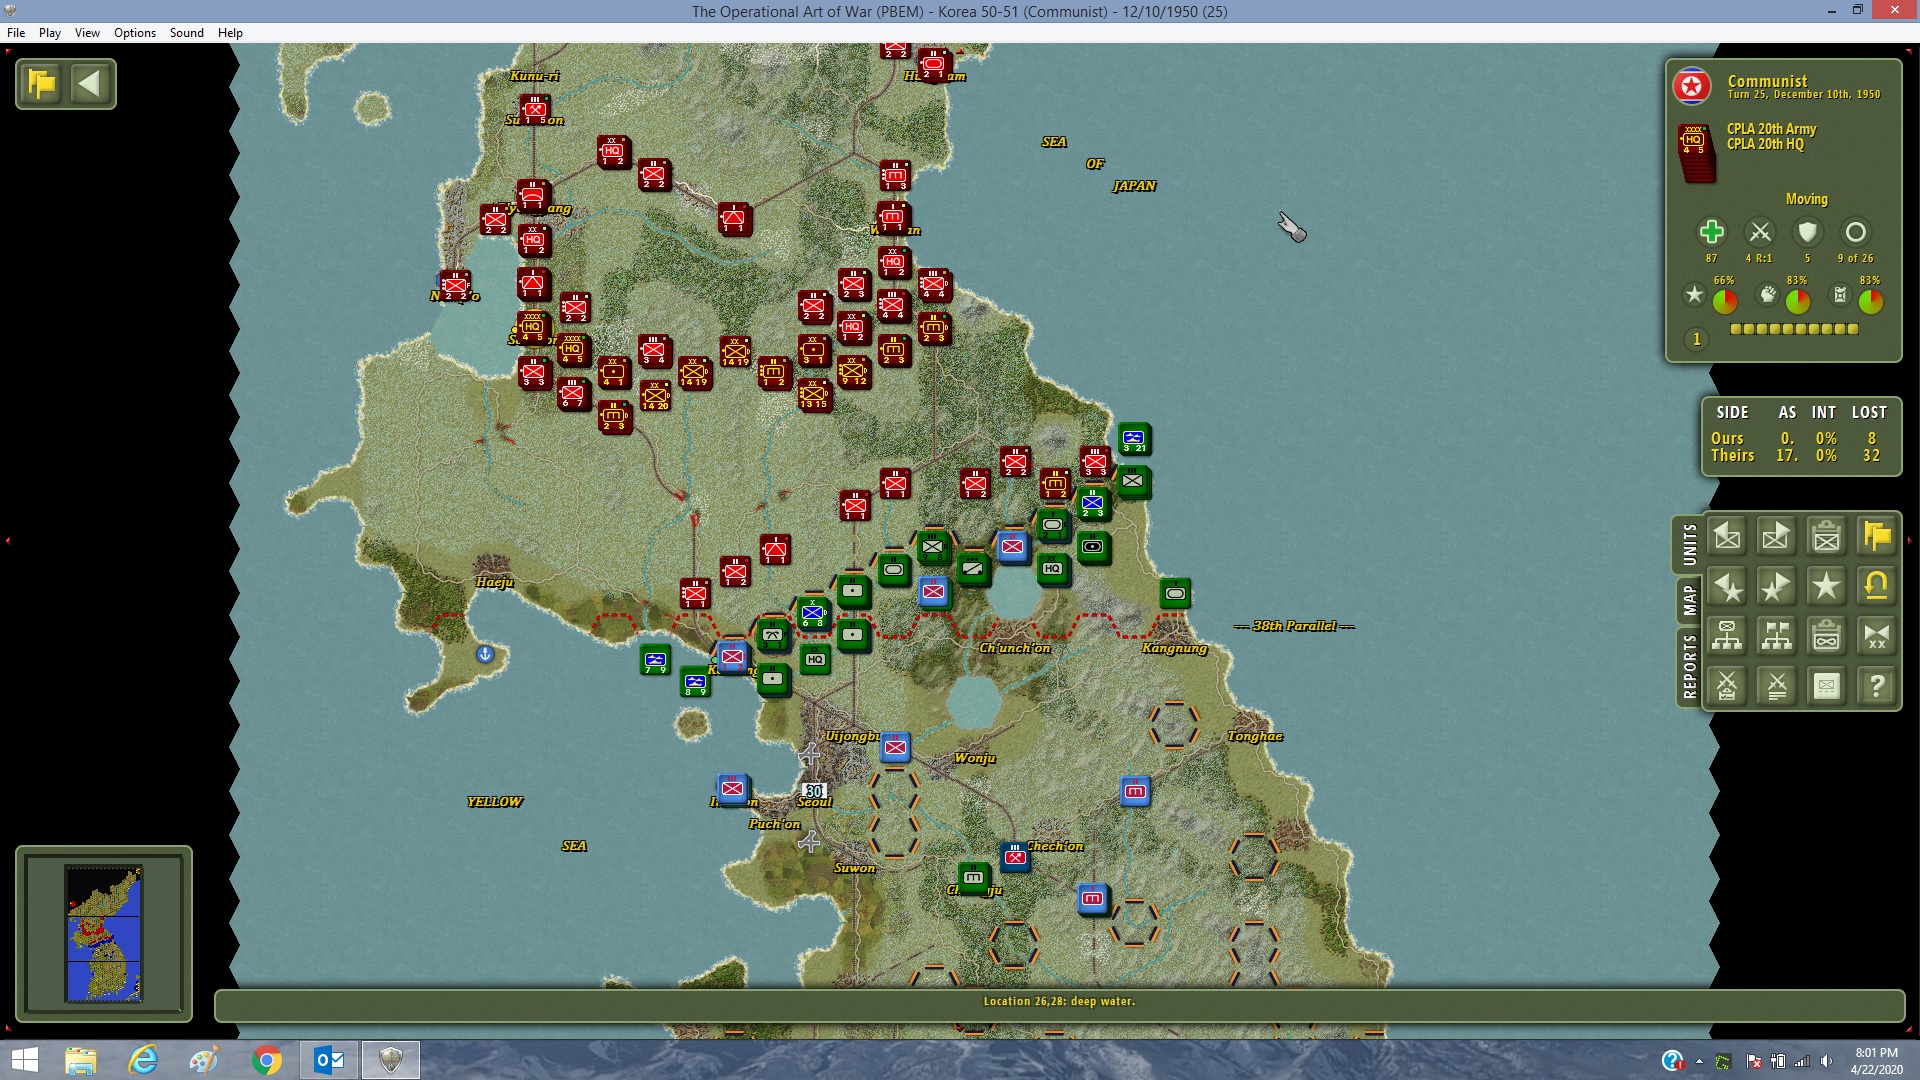
Task: Click the fuel can supply icon
Action: click(x=1840, y=294)
